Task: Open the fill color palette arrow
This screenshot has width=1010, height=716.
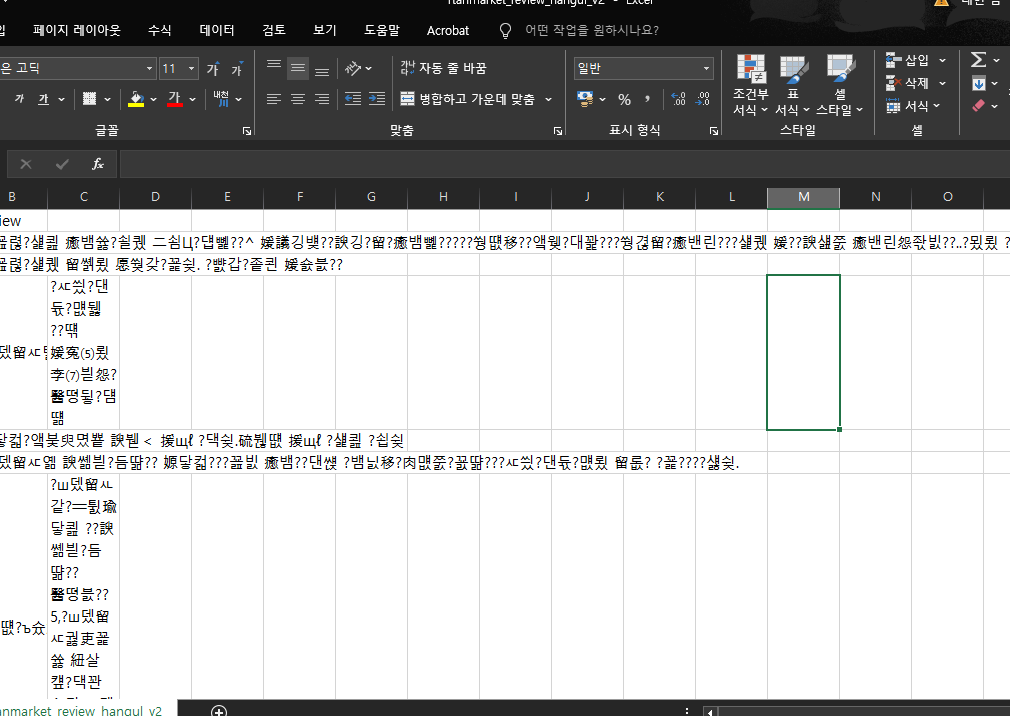Action: pos(153,99)
